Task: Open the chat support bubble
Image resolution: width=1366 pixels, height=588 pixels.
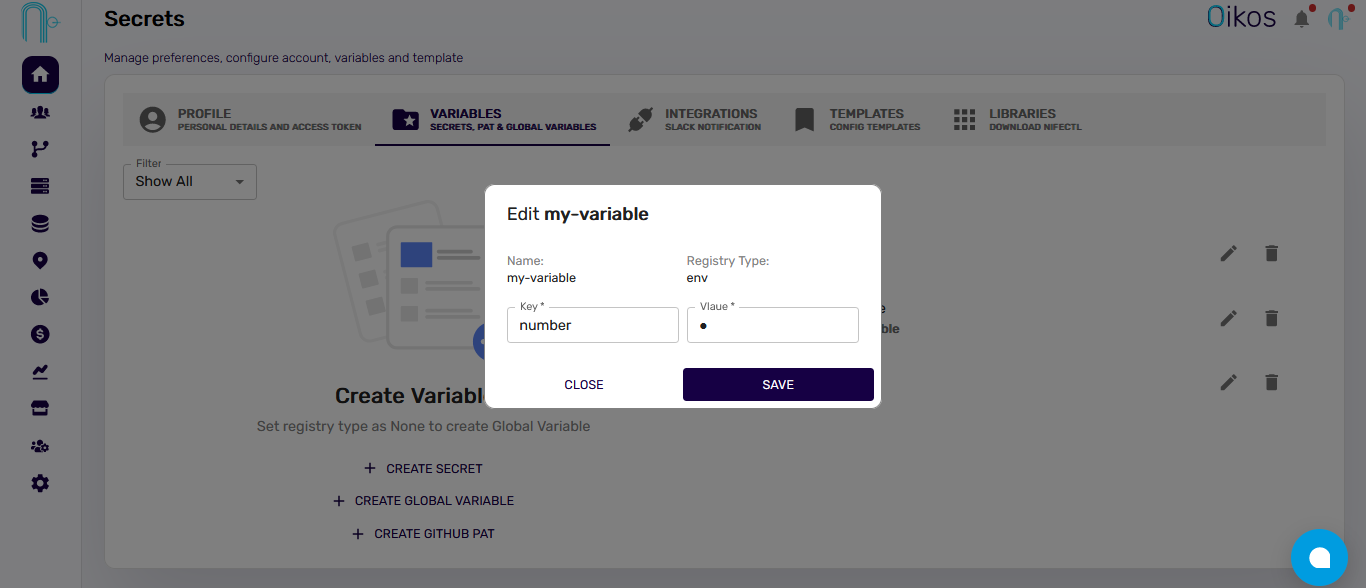Action: (1319, 557)
